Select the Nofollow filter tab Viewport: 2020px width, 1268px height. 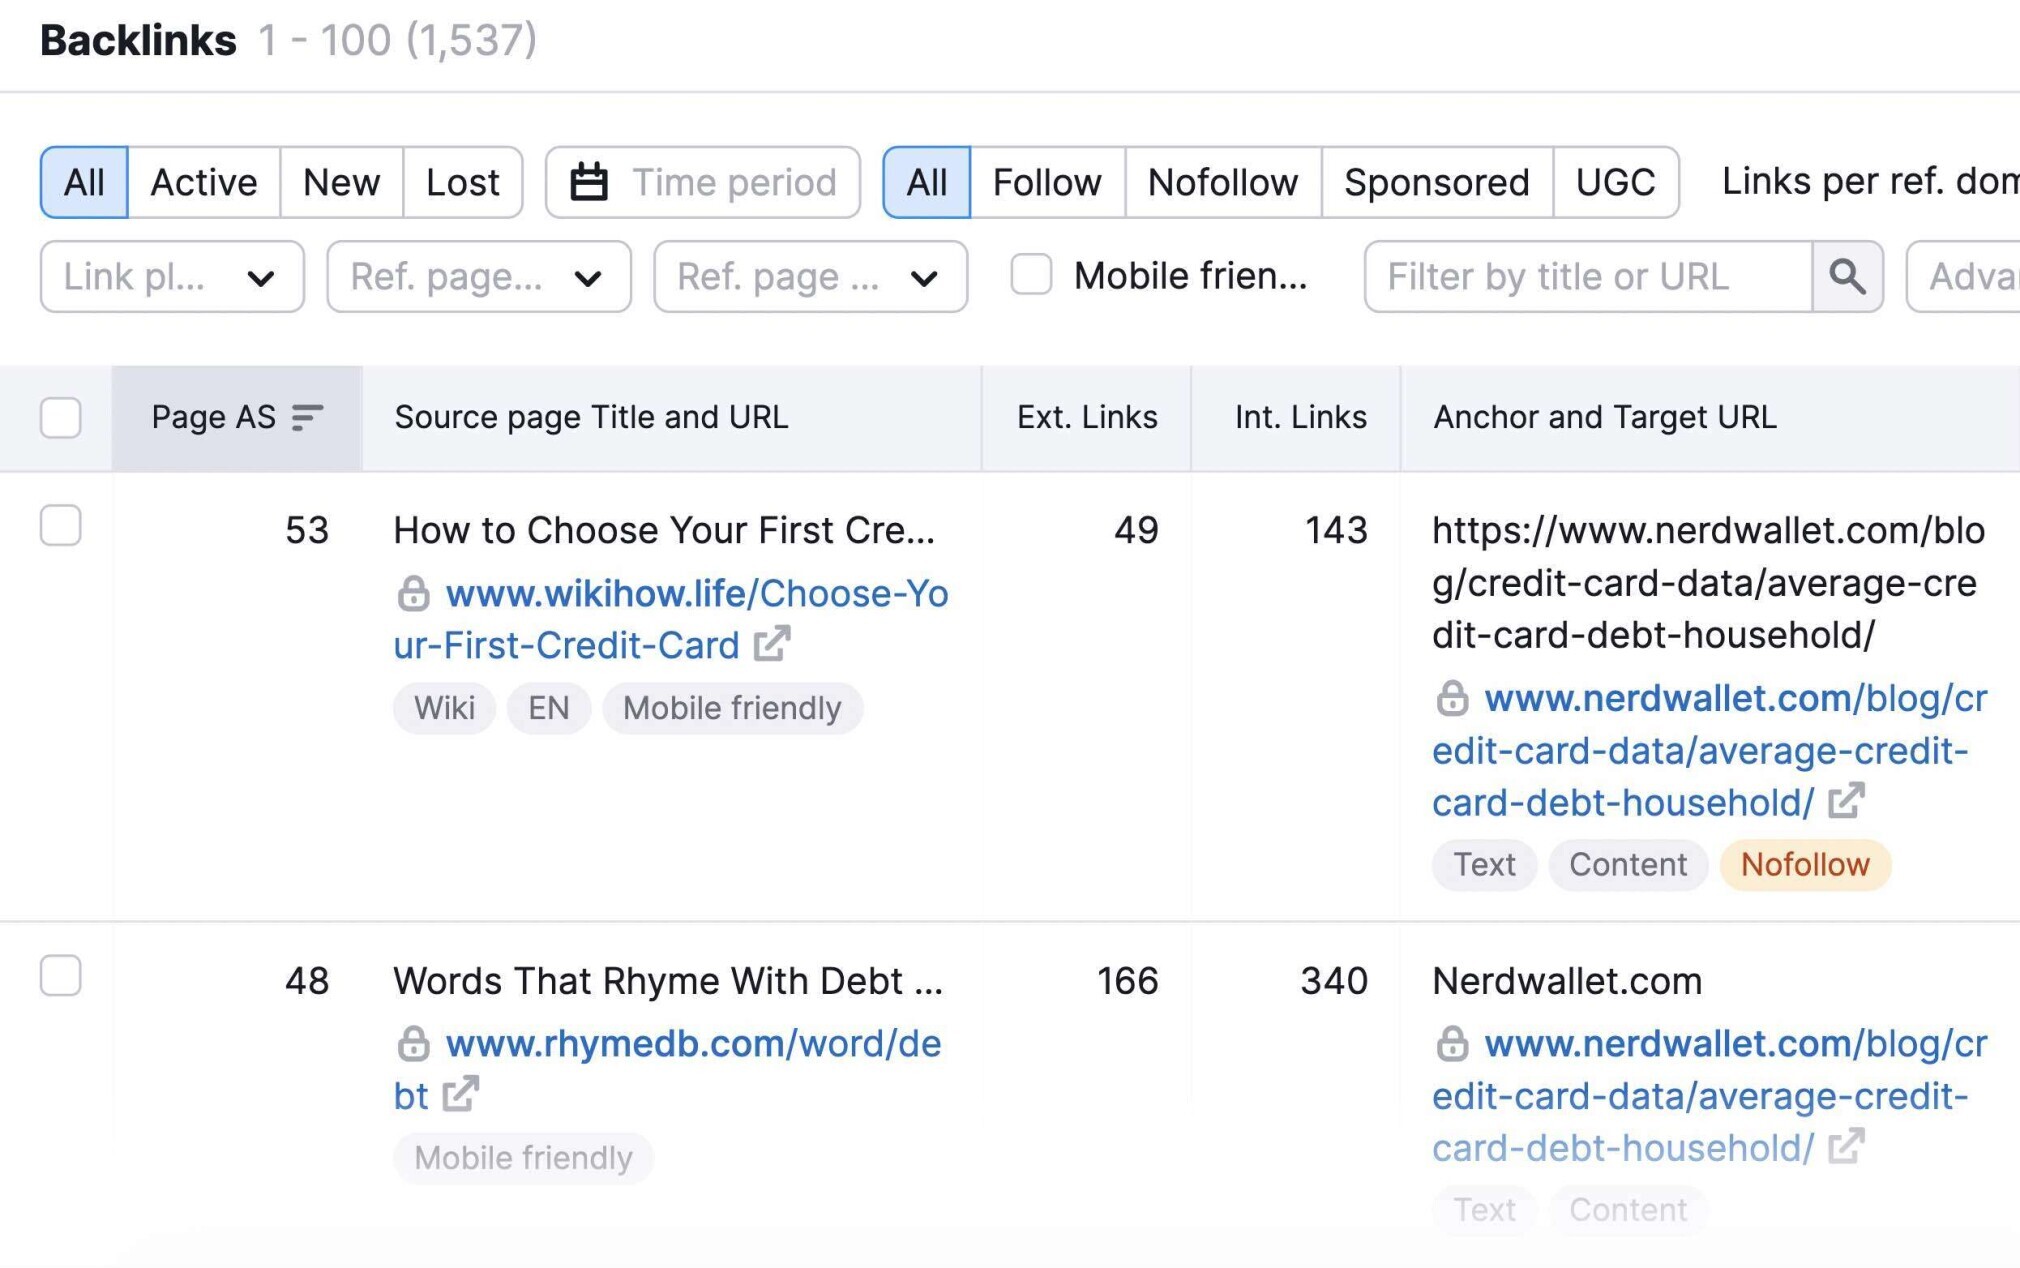1223,182
